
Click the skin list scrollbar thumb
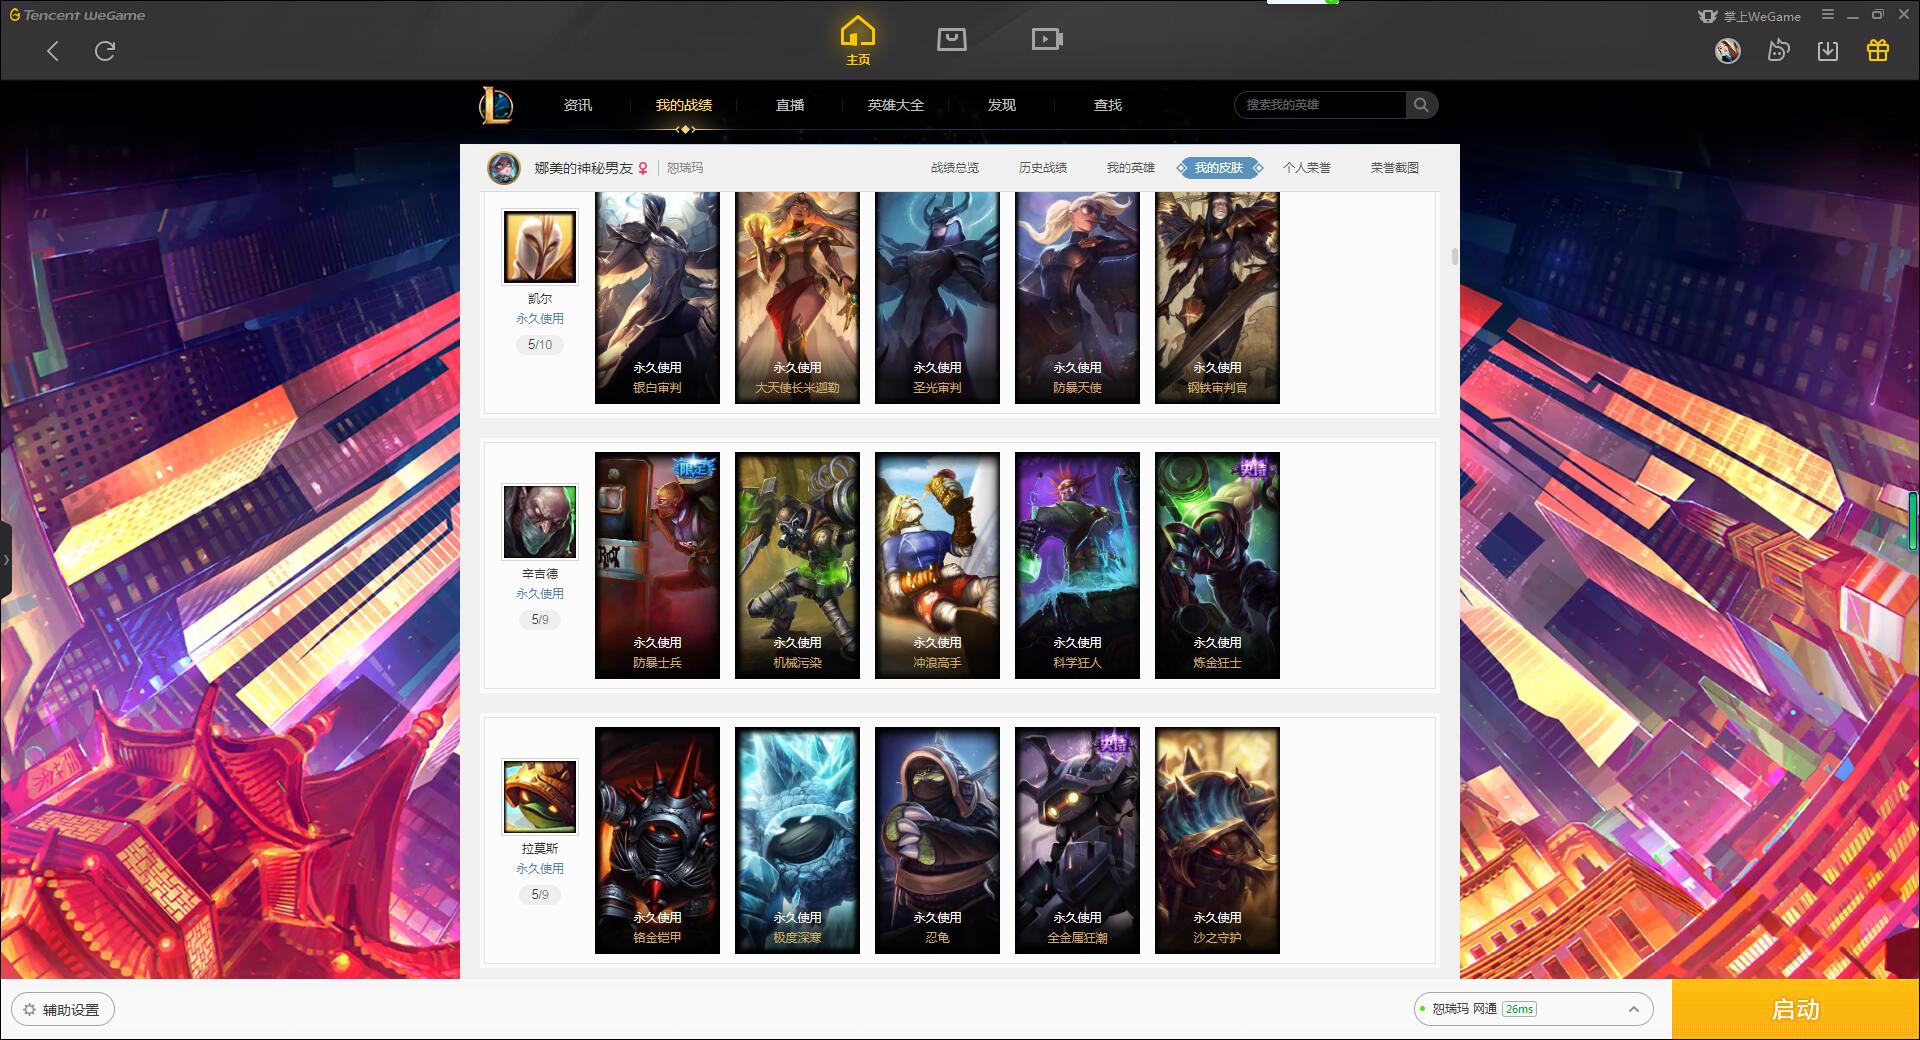click(1454, 256)
